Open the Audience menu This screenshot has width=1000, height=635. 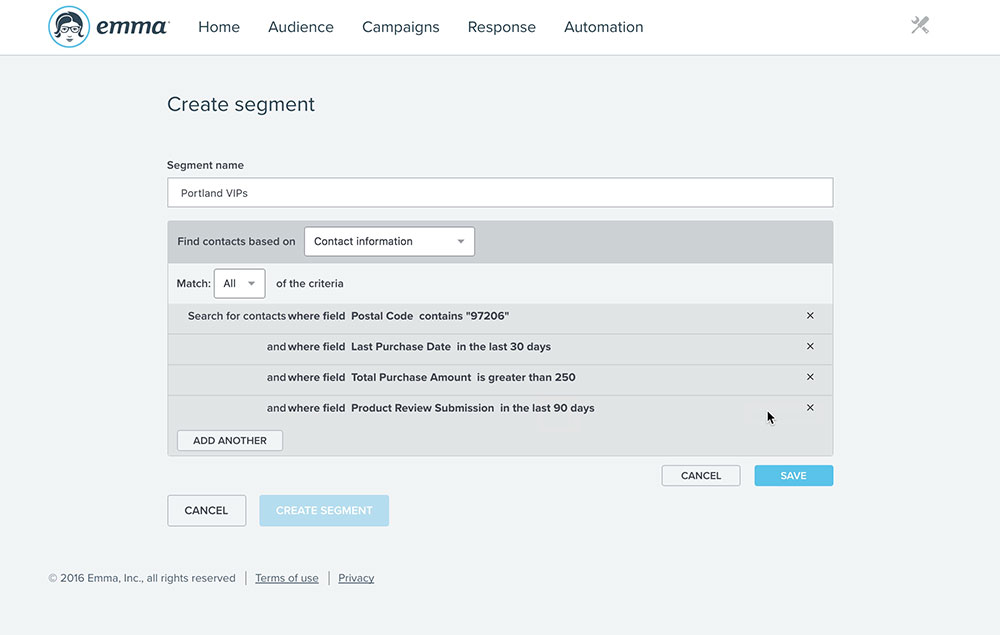tap(301, 27)
